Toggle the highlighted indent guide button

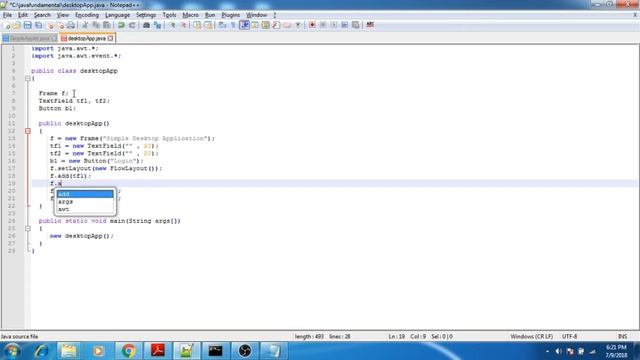(244, 25)
